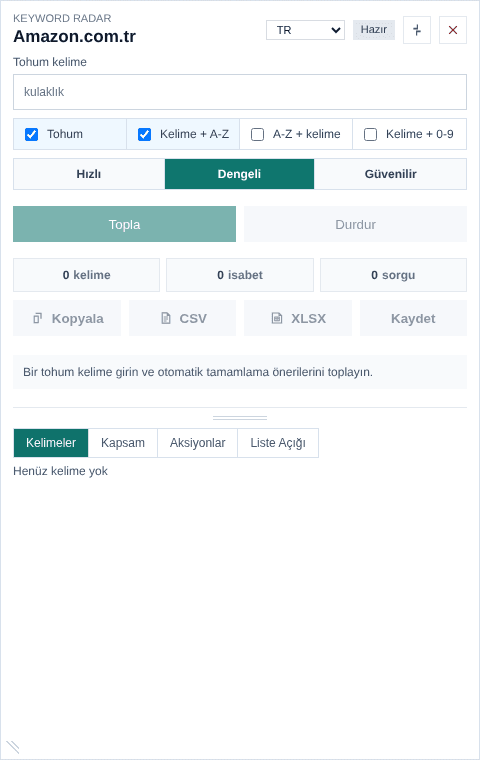Uncheck the Kelime + A-Z checkbox

click(x=144, y=134)
